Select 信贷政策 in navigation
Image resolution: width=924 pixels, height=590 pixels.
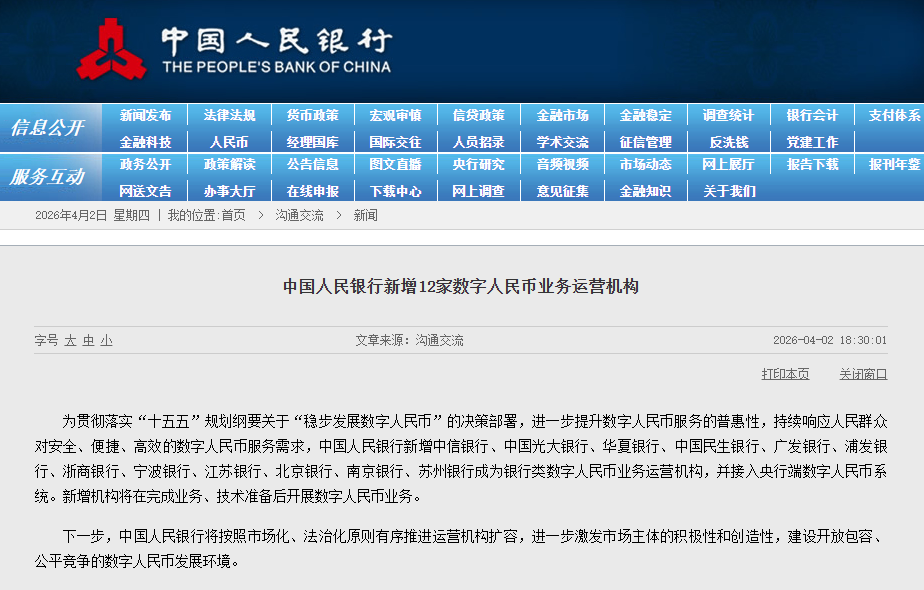click(x=478, y=116)
